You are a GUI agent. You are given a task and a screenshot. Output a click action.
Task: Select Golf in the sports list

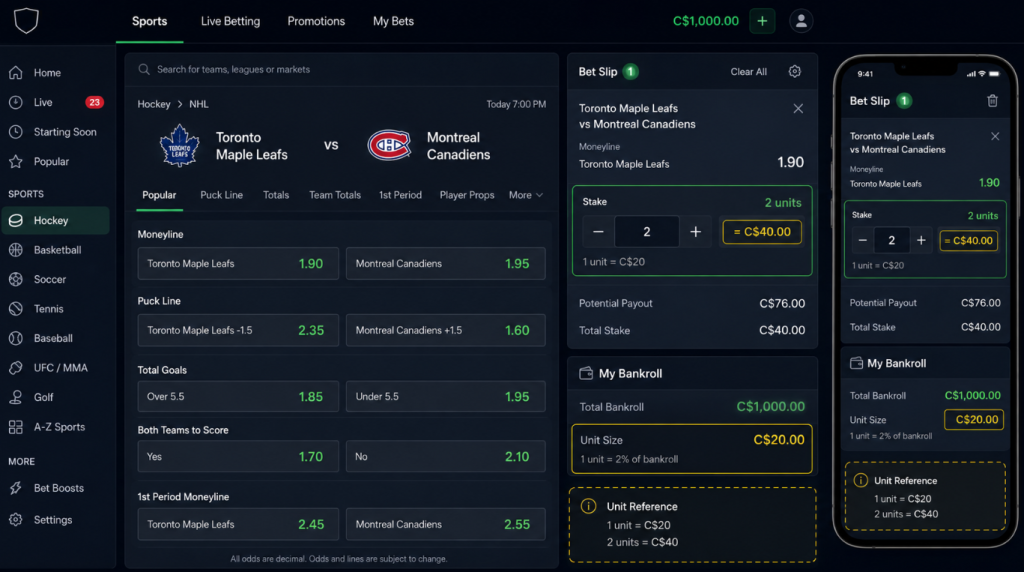(x=56, y=397)
